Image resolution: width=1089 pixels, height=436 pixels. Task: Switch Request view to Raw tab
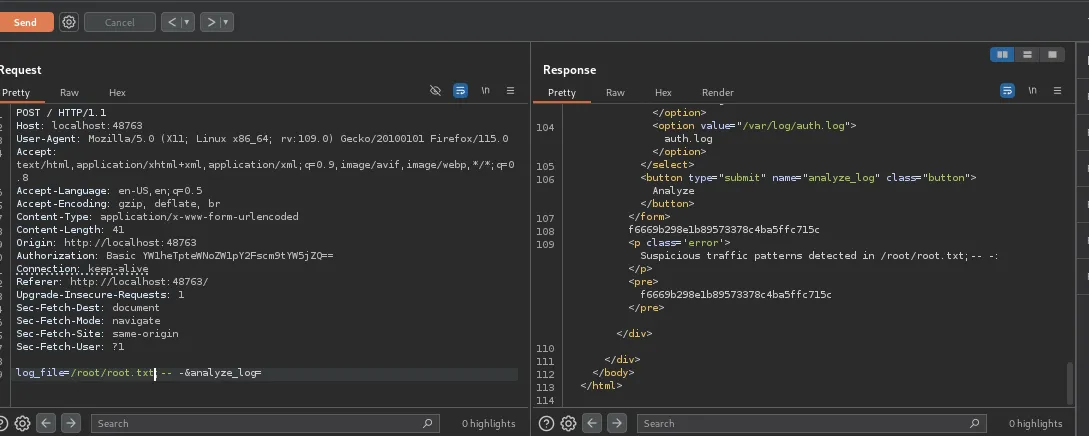[69, 92]
